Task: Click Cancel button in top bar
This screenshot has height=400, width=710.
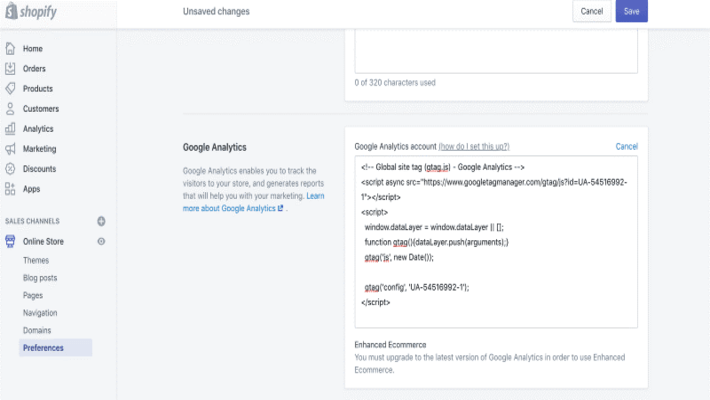Action: [x=591, y=11]
